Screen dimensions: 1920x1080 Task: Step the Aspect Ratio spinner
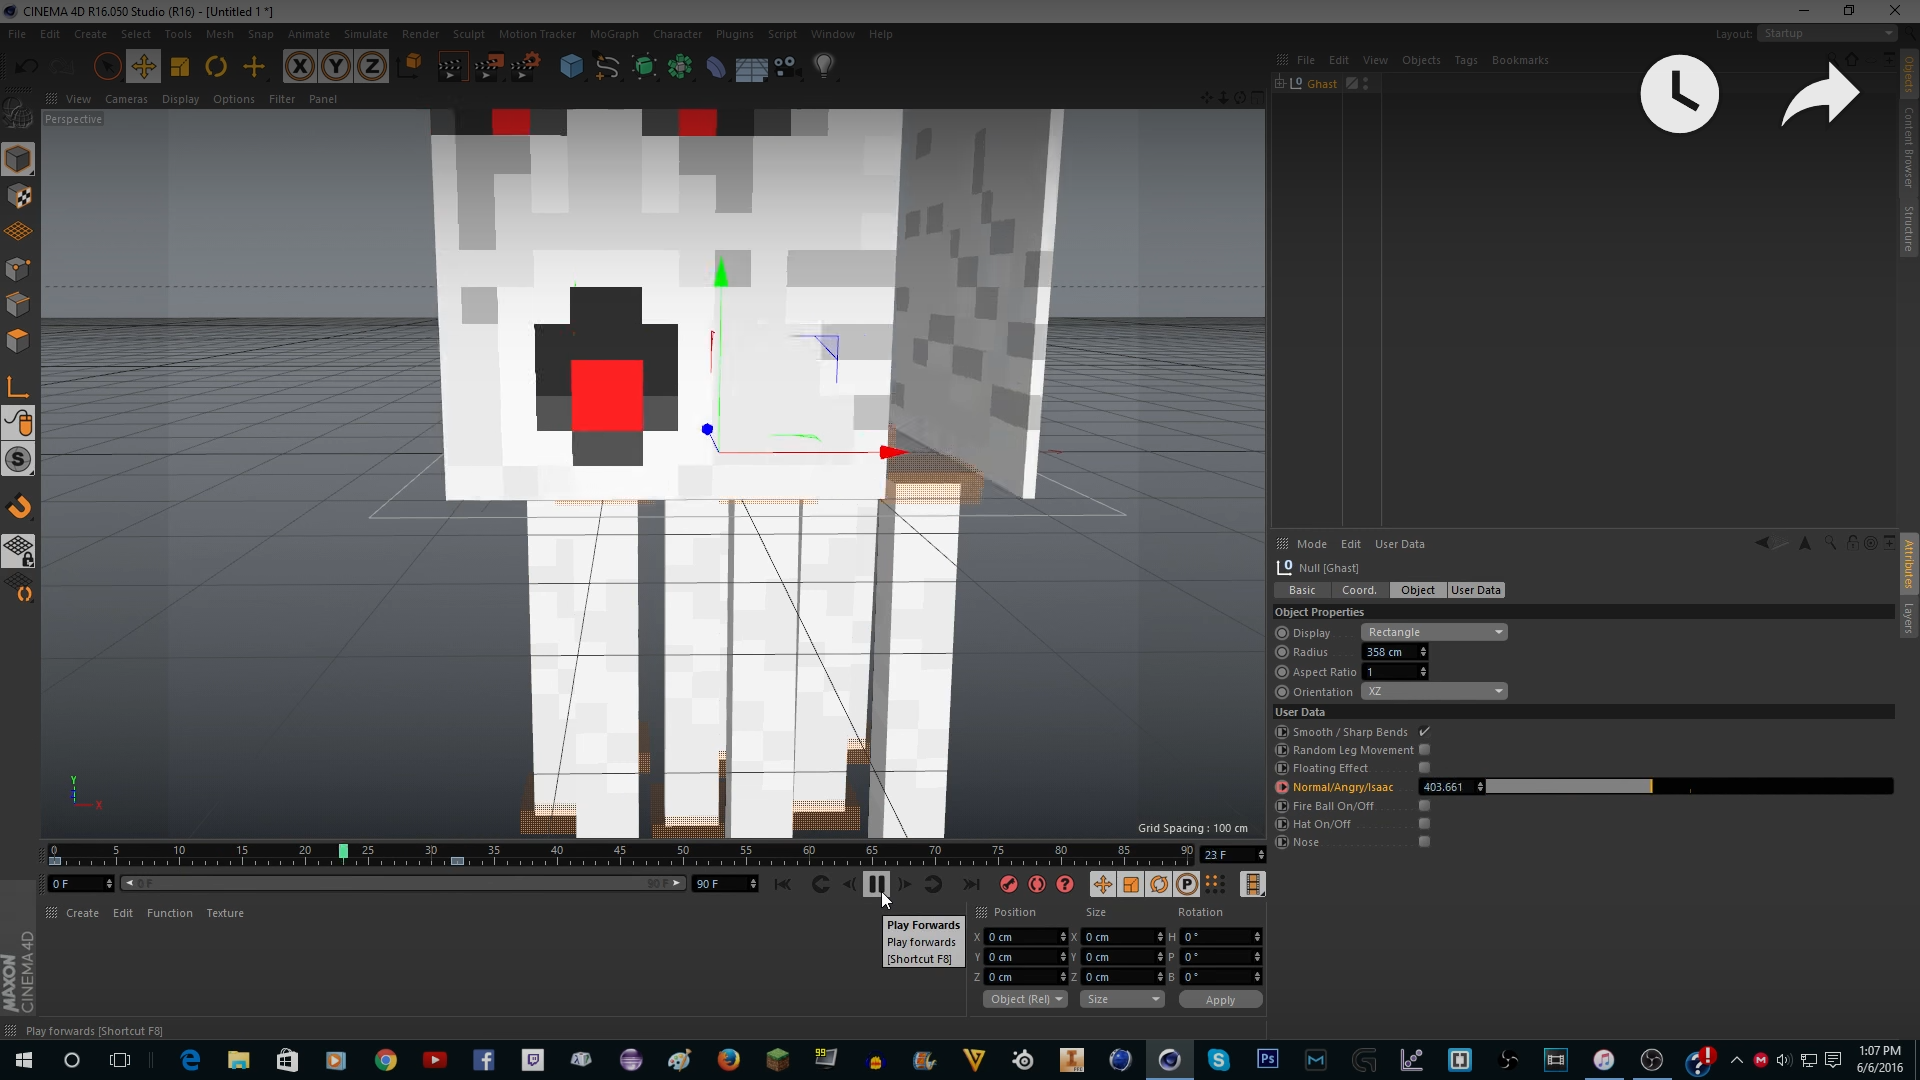pos(1423,672)
